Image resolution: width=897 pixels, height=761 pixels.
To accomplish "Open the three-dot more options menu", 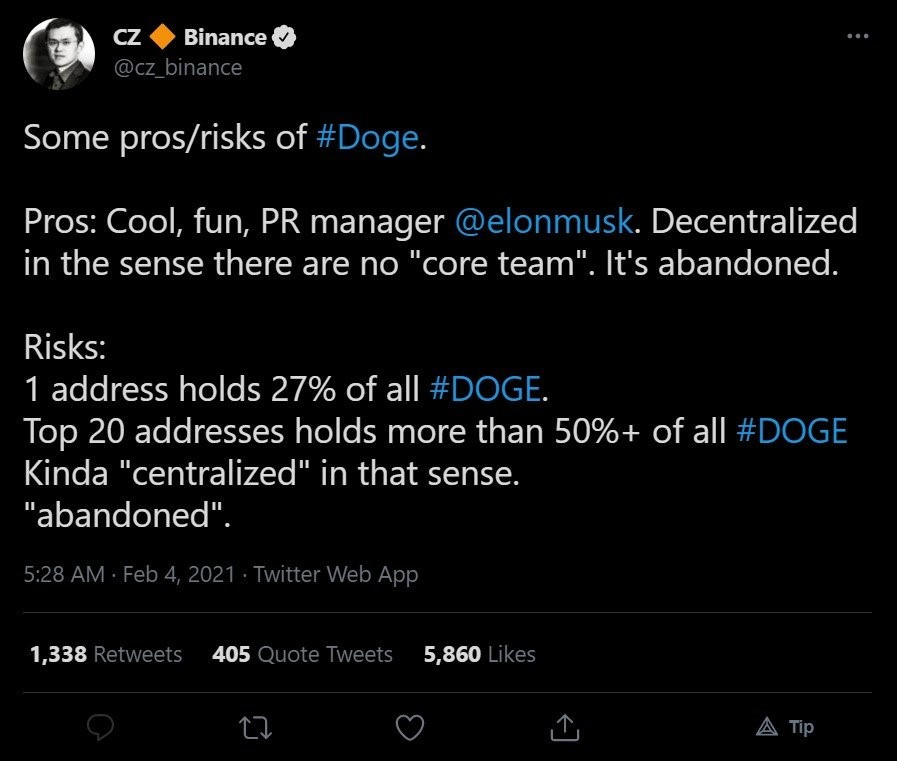I will (858, 36).
